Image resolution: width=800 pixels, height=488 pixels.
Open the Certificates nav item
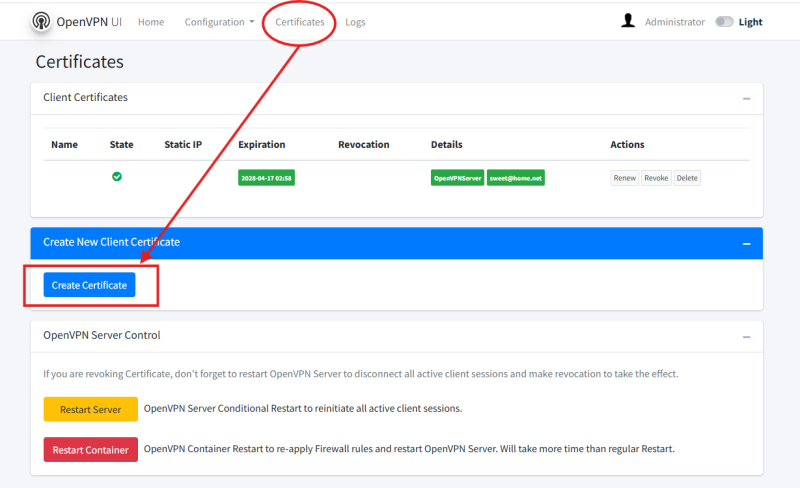pyautogui.click(x=299, y=22)
